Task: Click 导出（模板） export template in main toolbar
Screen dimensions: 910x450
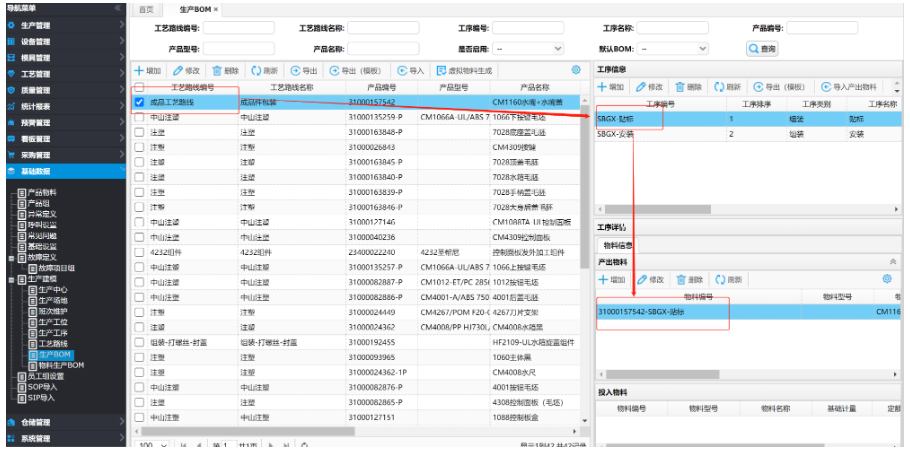Action: (x=355, y=70)
